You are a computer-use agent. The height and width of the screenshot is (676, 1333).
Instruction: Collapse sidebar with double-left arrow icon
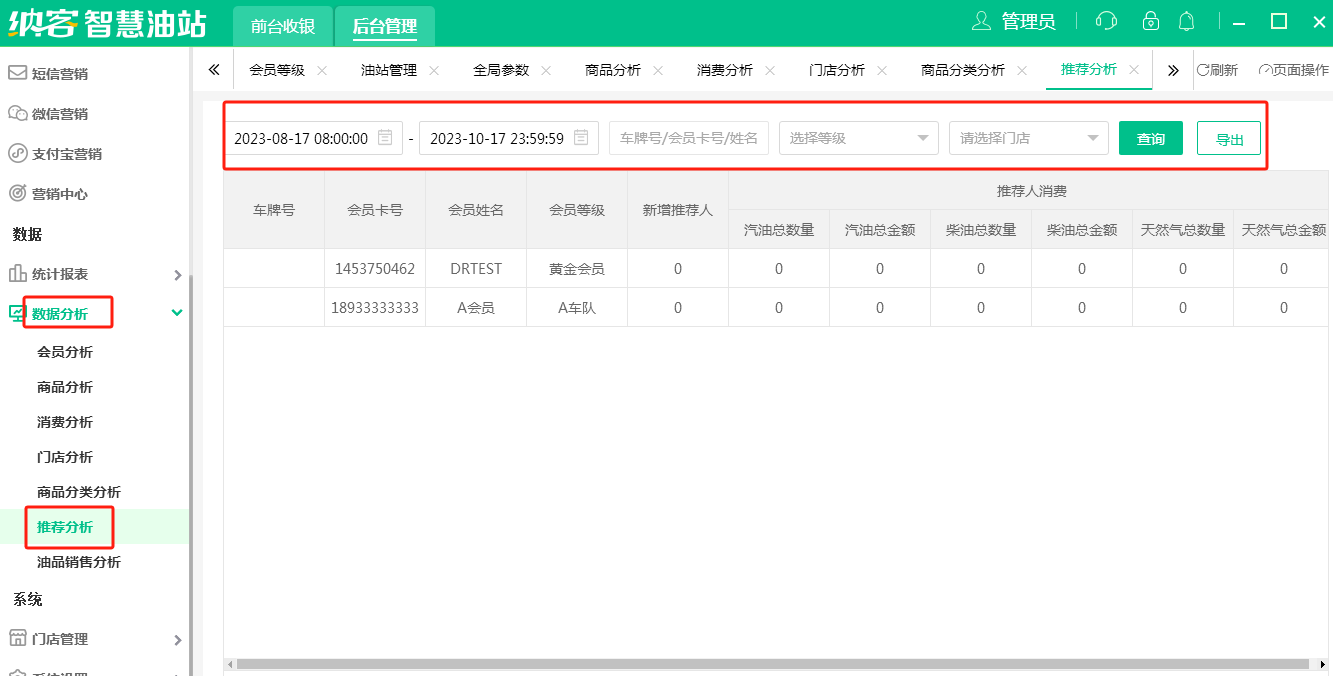pyautogui.click(x=213, y=70)
